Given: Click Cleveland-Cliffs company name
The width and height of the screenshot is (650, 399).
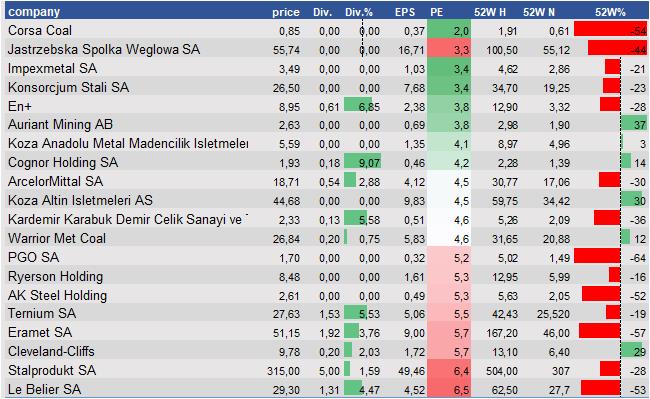Looking at the screenshot, I should [51, 351].
